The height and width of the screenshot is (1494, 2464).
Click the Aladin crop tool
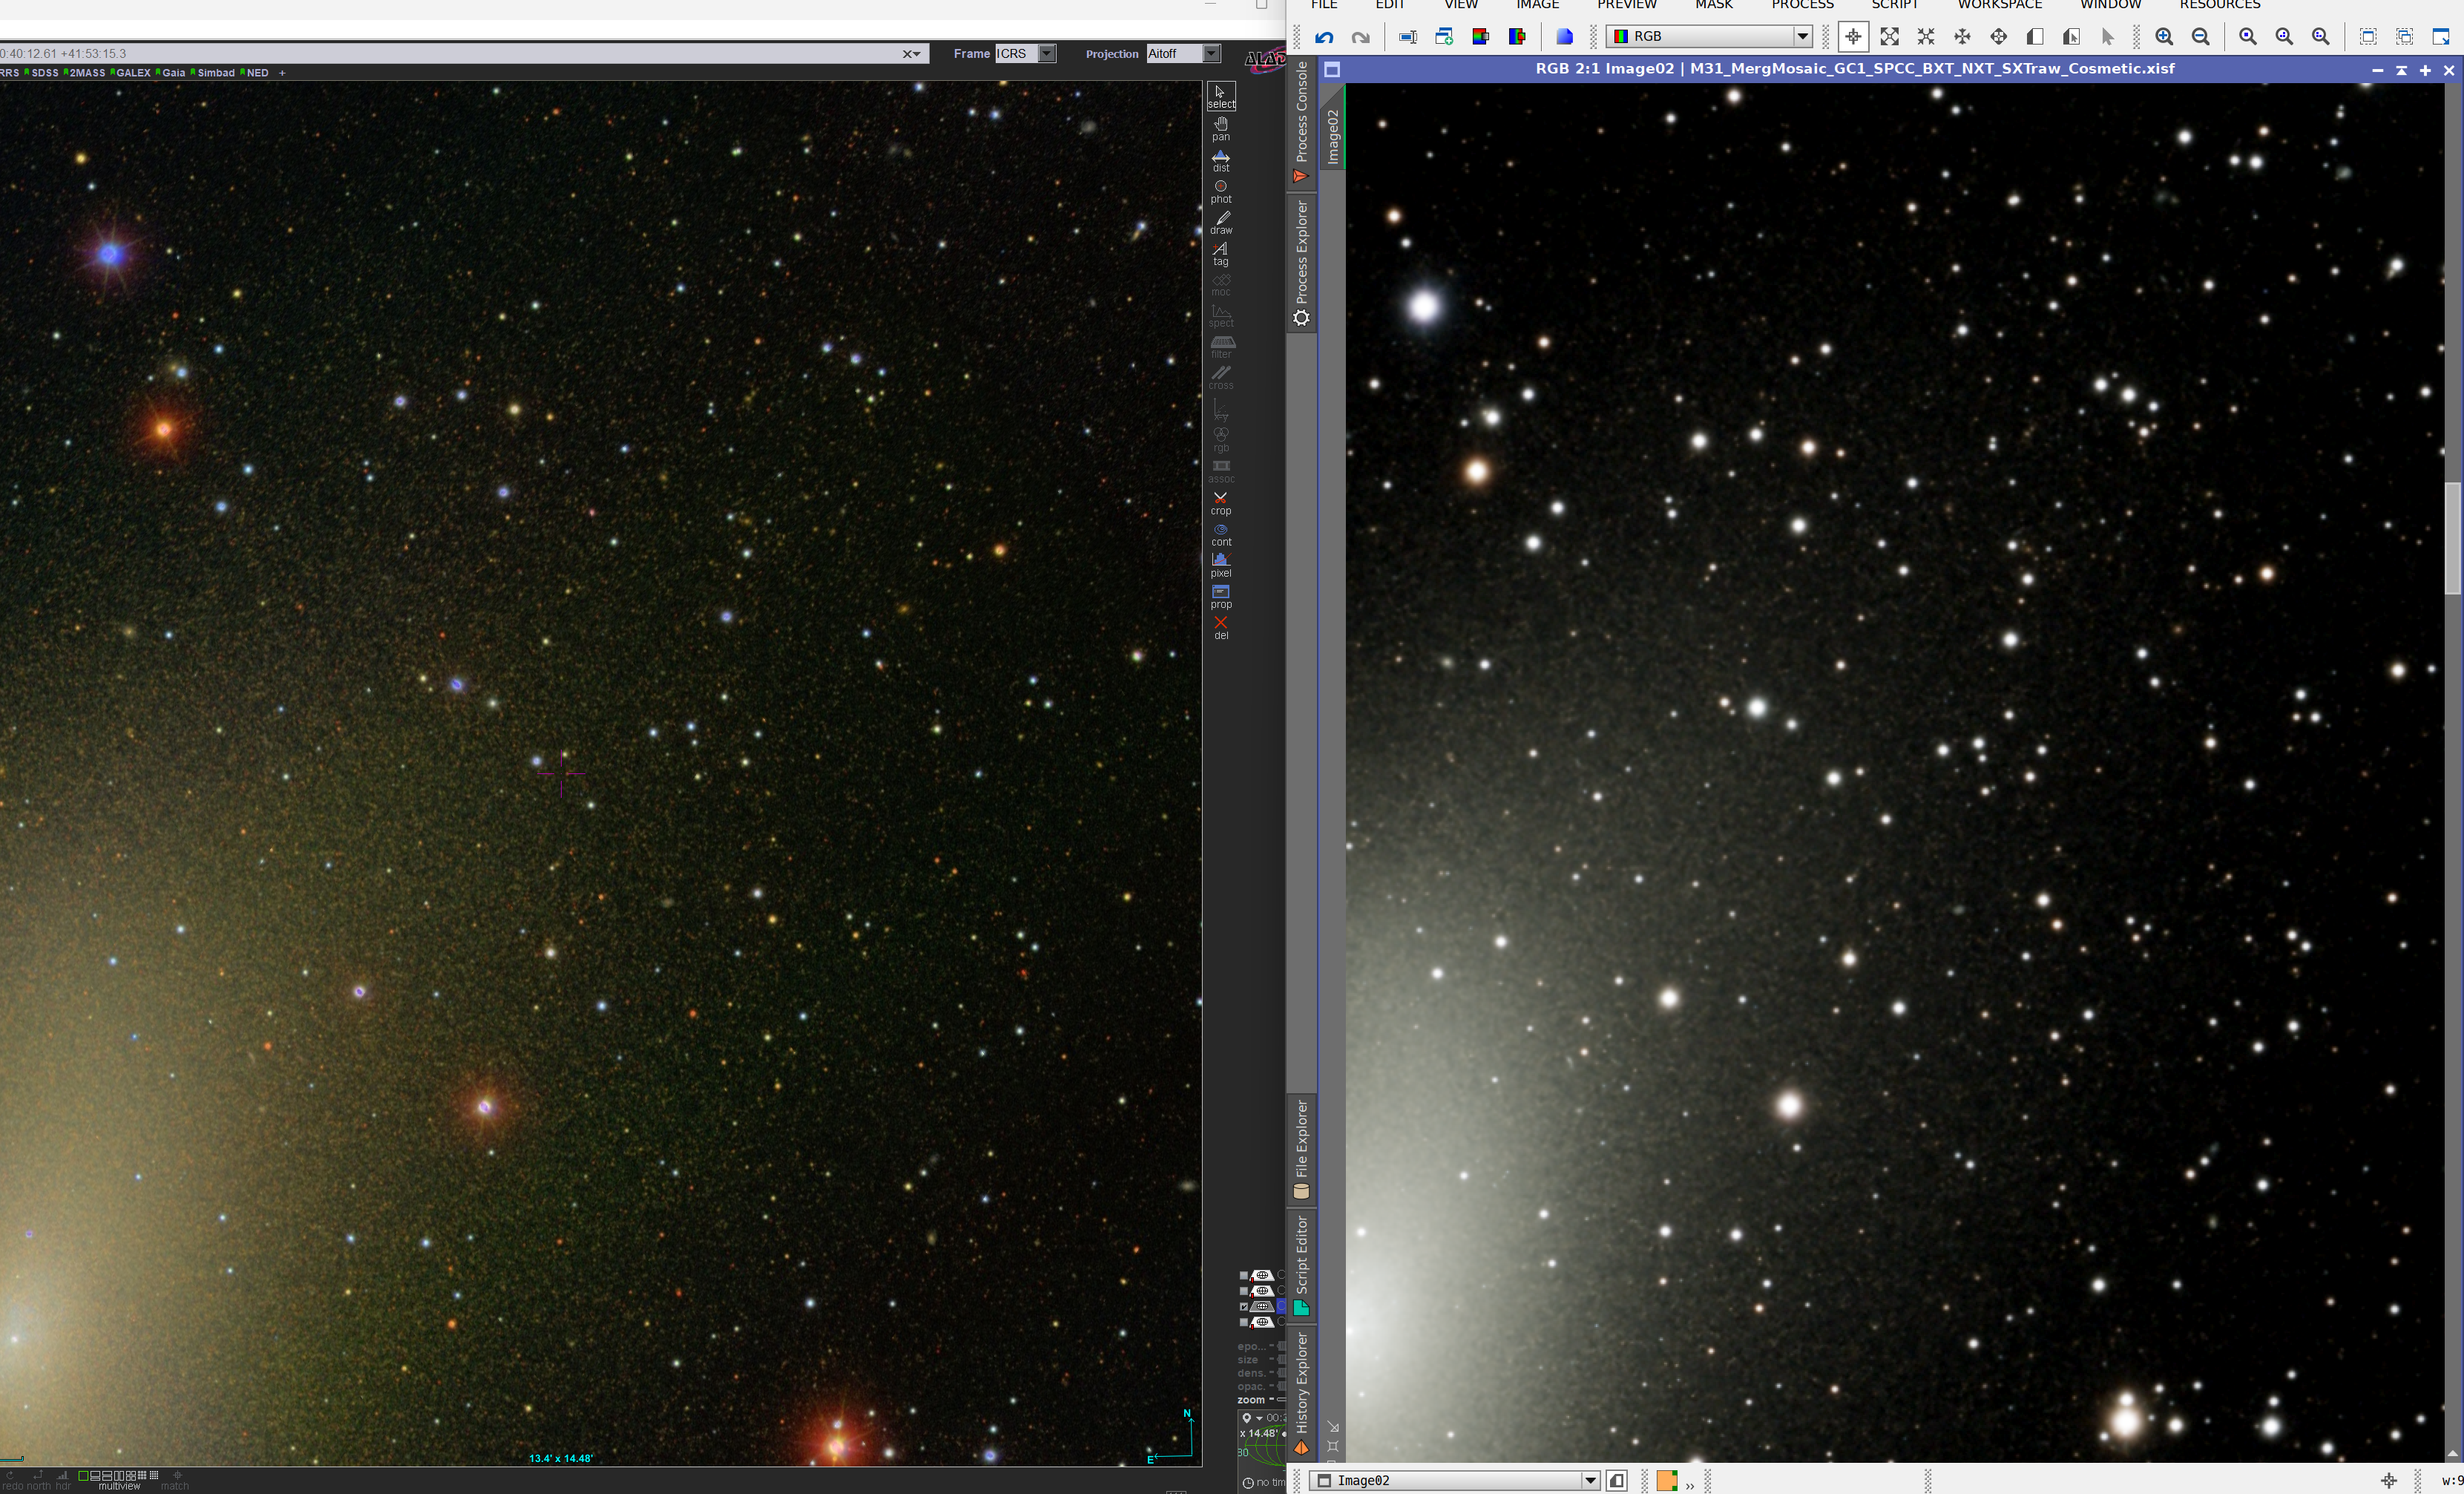[x=1221, y=503]
